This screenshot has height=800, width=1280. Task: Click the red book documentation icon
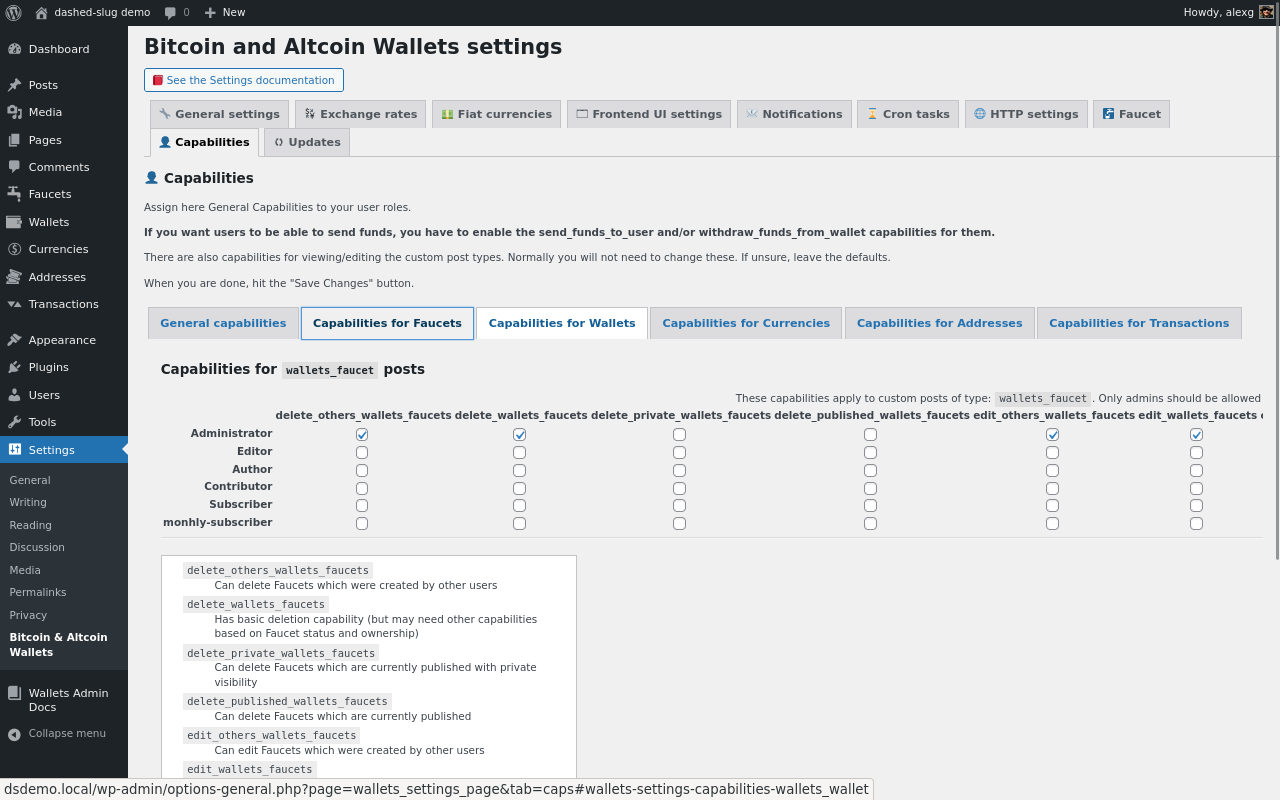pos(158,80)
